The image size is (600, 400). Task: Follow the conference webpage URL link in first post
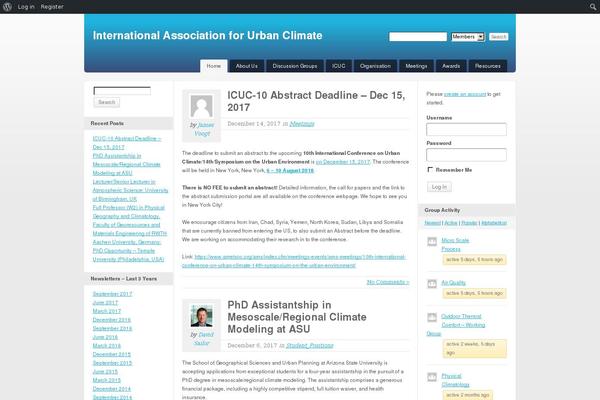click(294, 261)
